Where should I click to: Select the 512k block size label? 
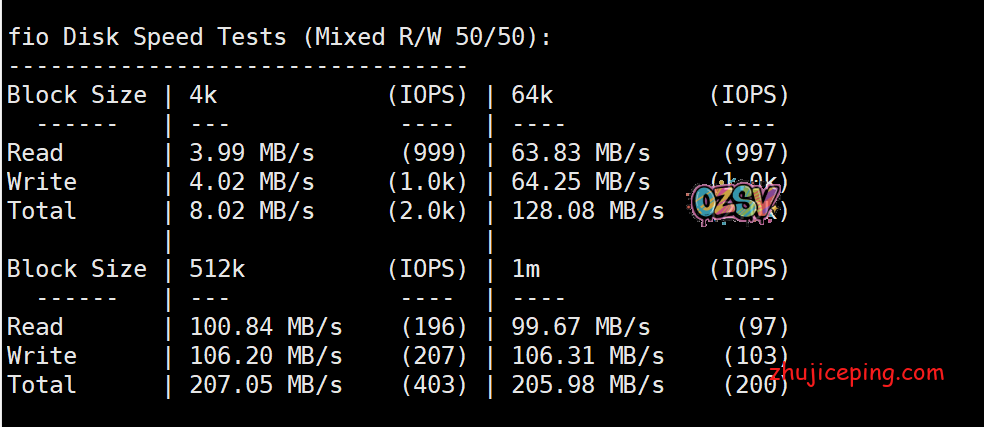(217, 269)
